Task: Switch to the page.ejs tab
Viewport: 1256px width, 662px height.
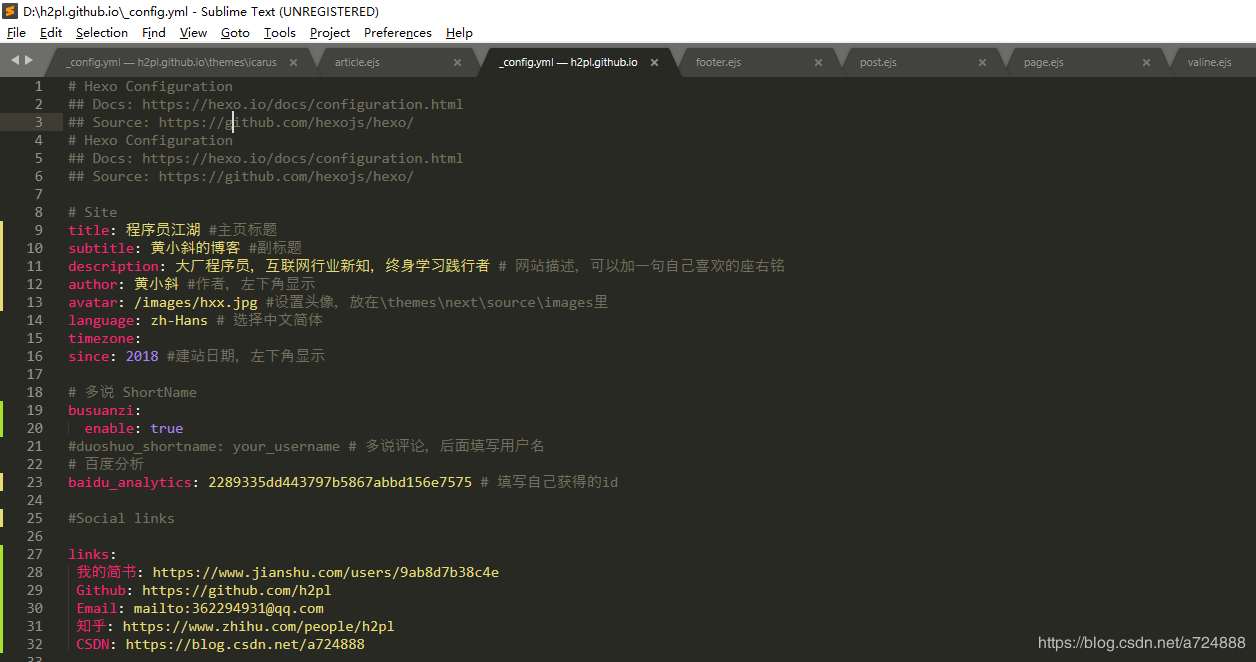Action: point(1043,62)
